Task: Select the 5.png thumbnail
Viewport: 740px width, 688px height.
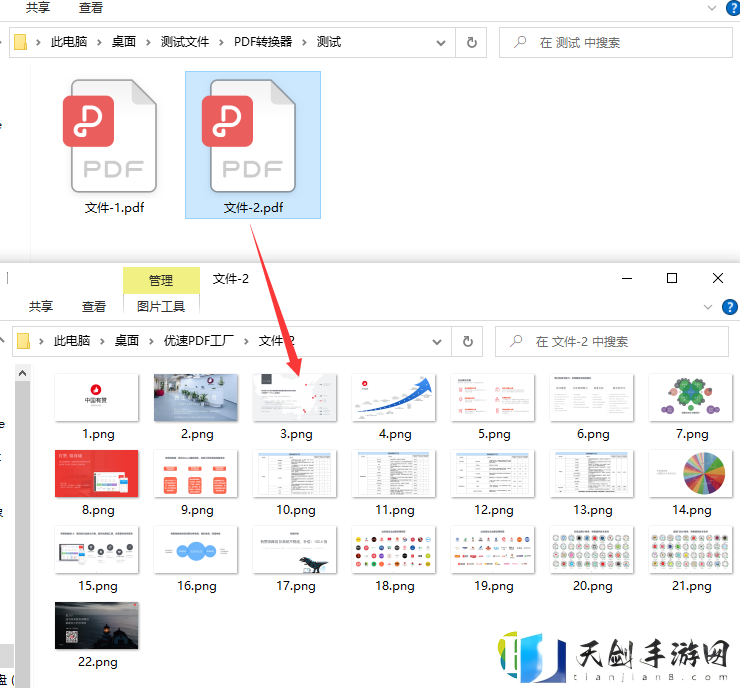Action: tap(493, 397)
